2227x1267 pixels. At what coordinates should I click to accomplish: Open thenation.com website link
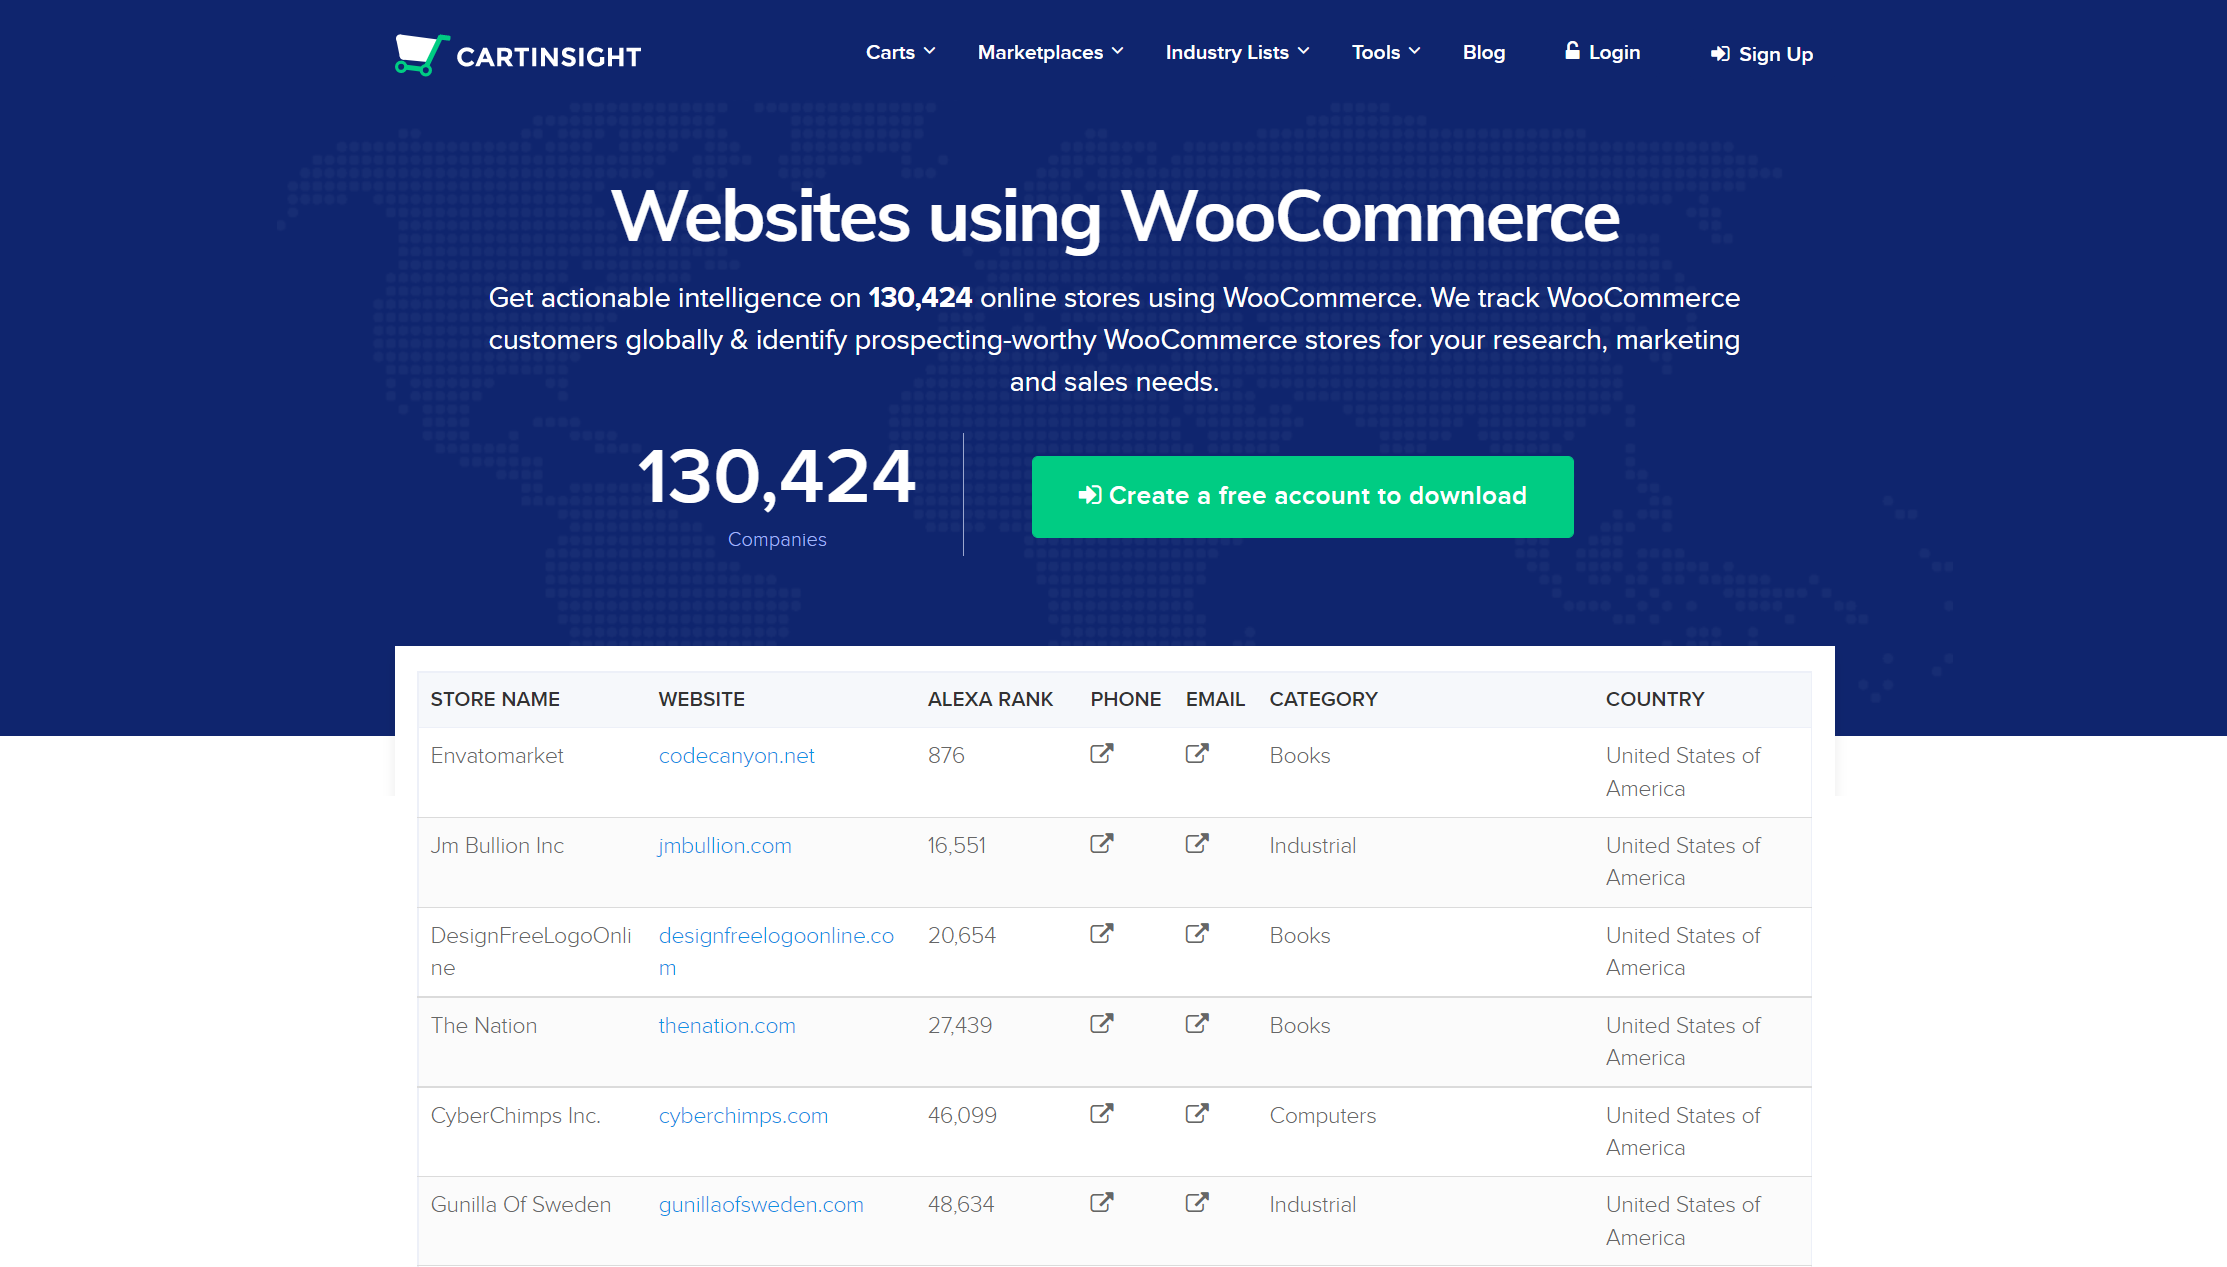[x=727, y=1026]
